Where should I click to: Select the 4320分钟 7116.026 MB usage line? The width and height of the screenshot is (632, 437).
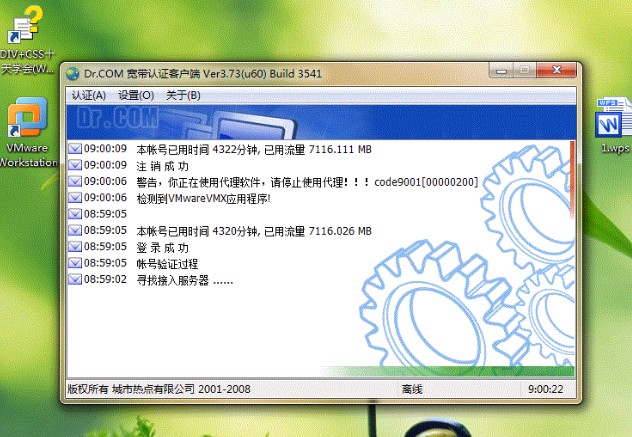pyautogui.click(x=254, y=231)
